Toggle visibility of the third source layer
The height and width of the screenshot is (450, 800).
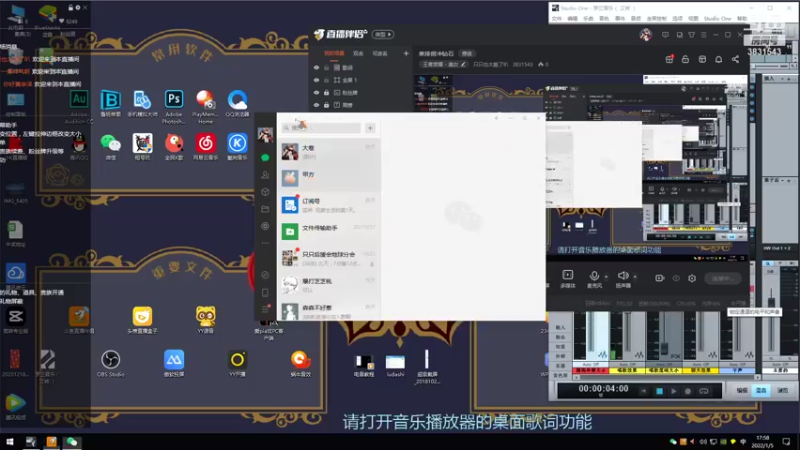tap(316, 92)
